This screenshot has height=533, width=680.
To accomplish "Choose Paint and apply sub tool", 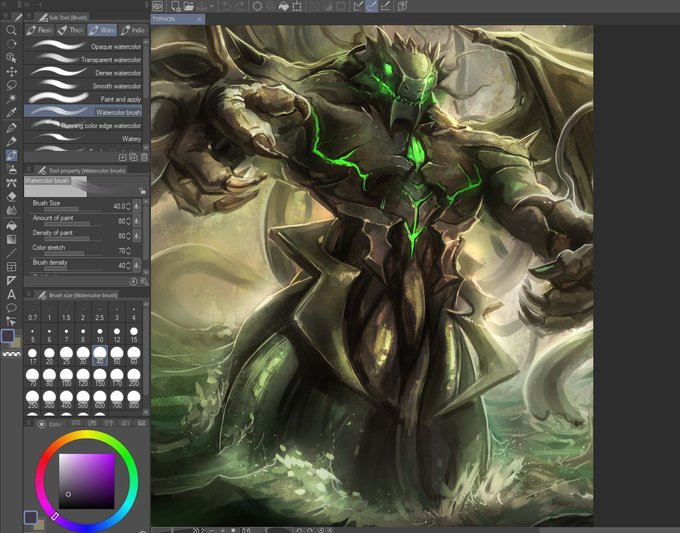I will pyautogui.click(x=83, y=99).
